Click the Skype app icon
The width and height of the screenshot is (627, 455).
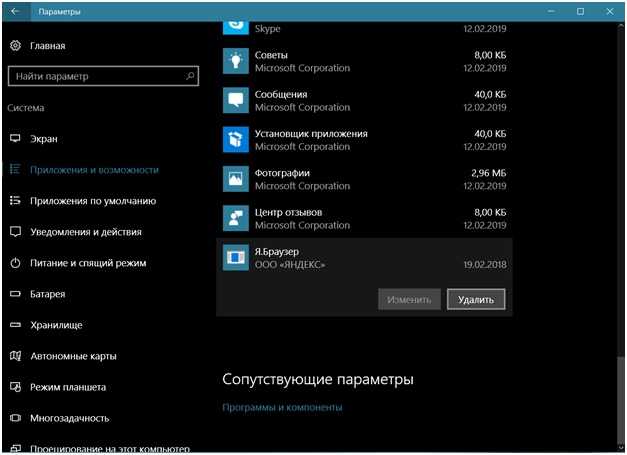click(236, 27)
